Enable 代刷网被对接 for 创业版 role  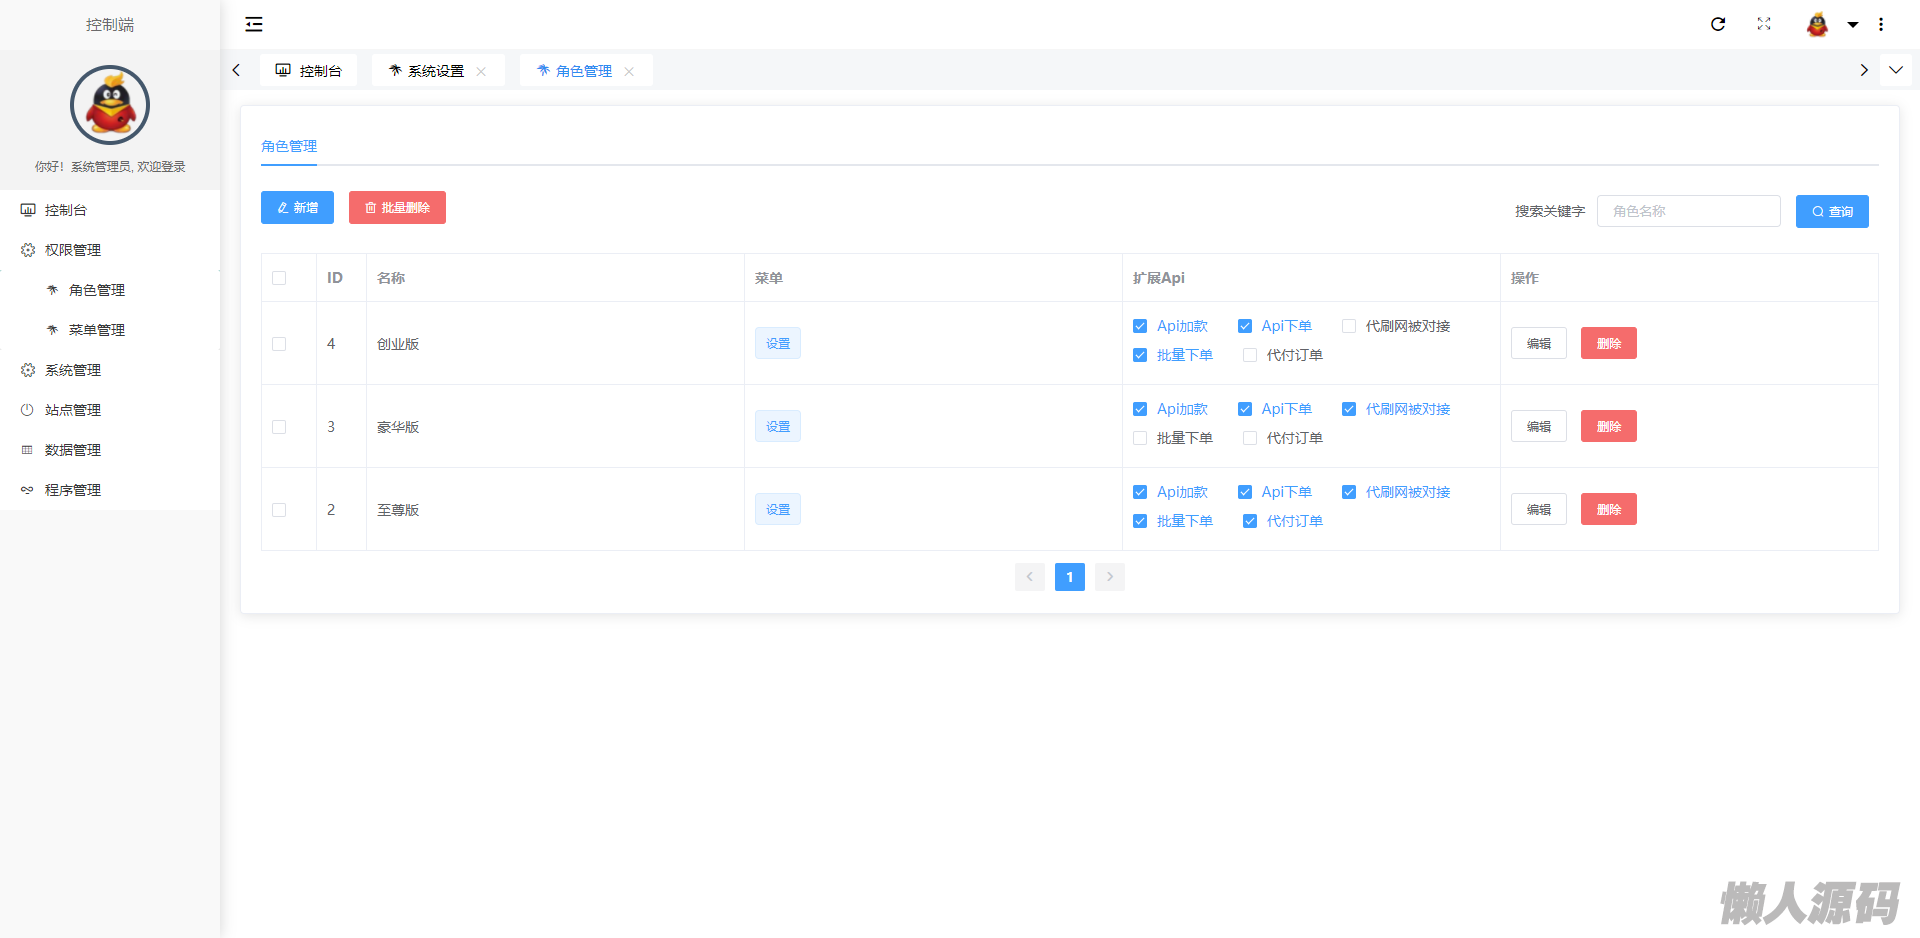coord(1349,326)
